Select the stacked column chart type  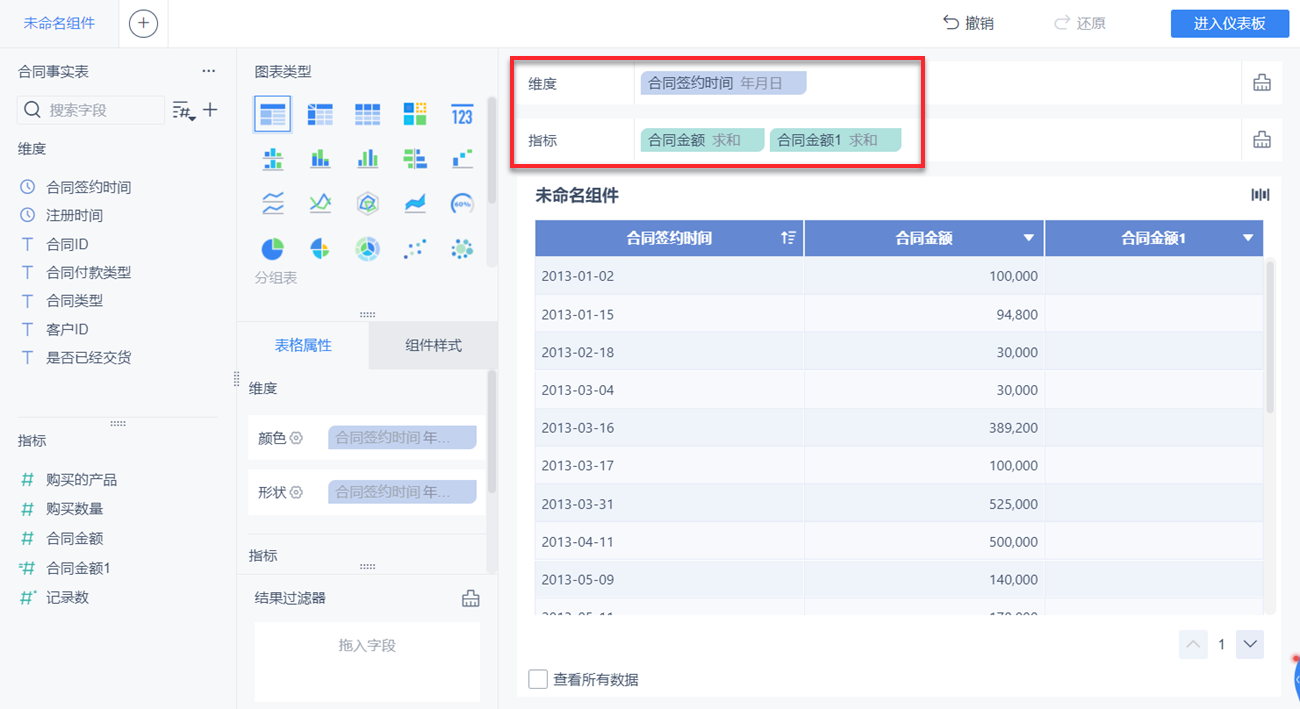click(320, 158)
